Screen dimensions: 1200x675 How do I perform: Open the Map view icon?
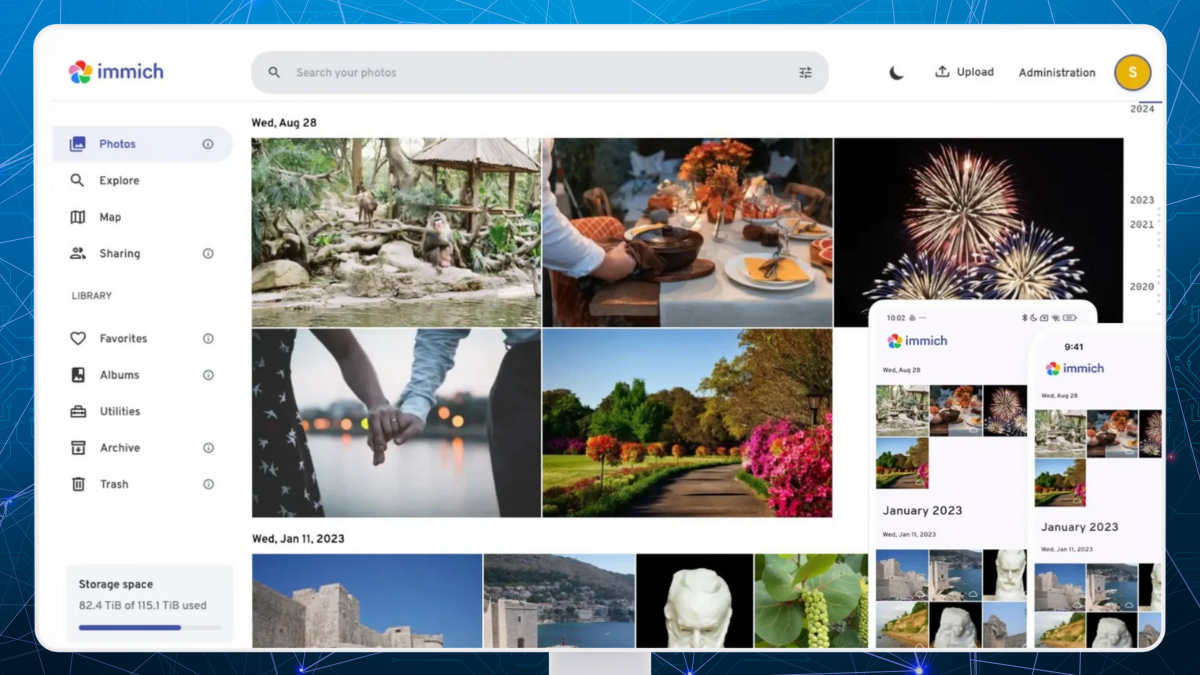click(x=78, y=217)
